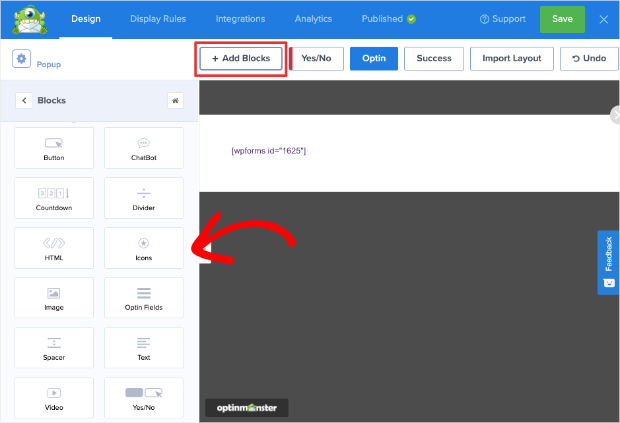
Task: Add a Countdown block
Action: [x=54, y=198]
